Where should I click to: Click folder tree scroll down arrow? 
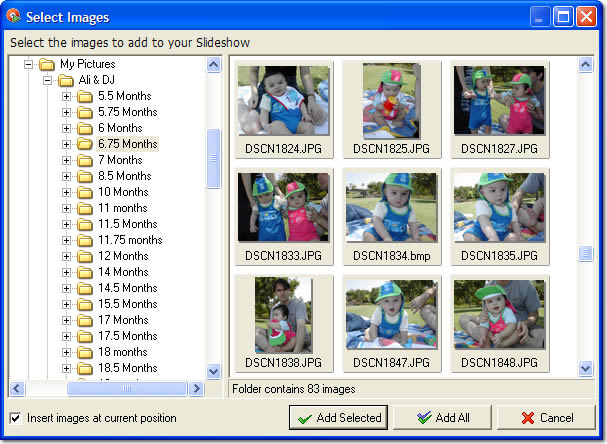(214, 372)
